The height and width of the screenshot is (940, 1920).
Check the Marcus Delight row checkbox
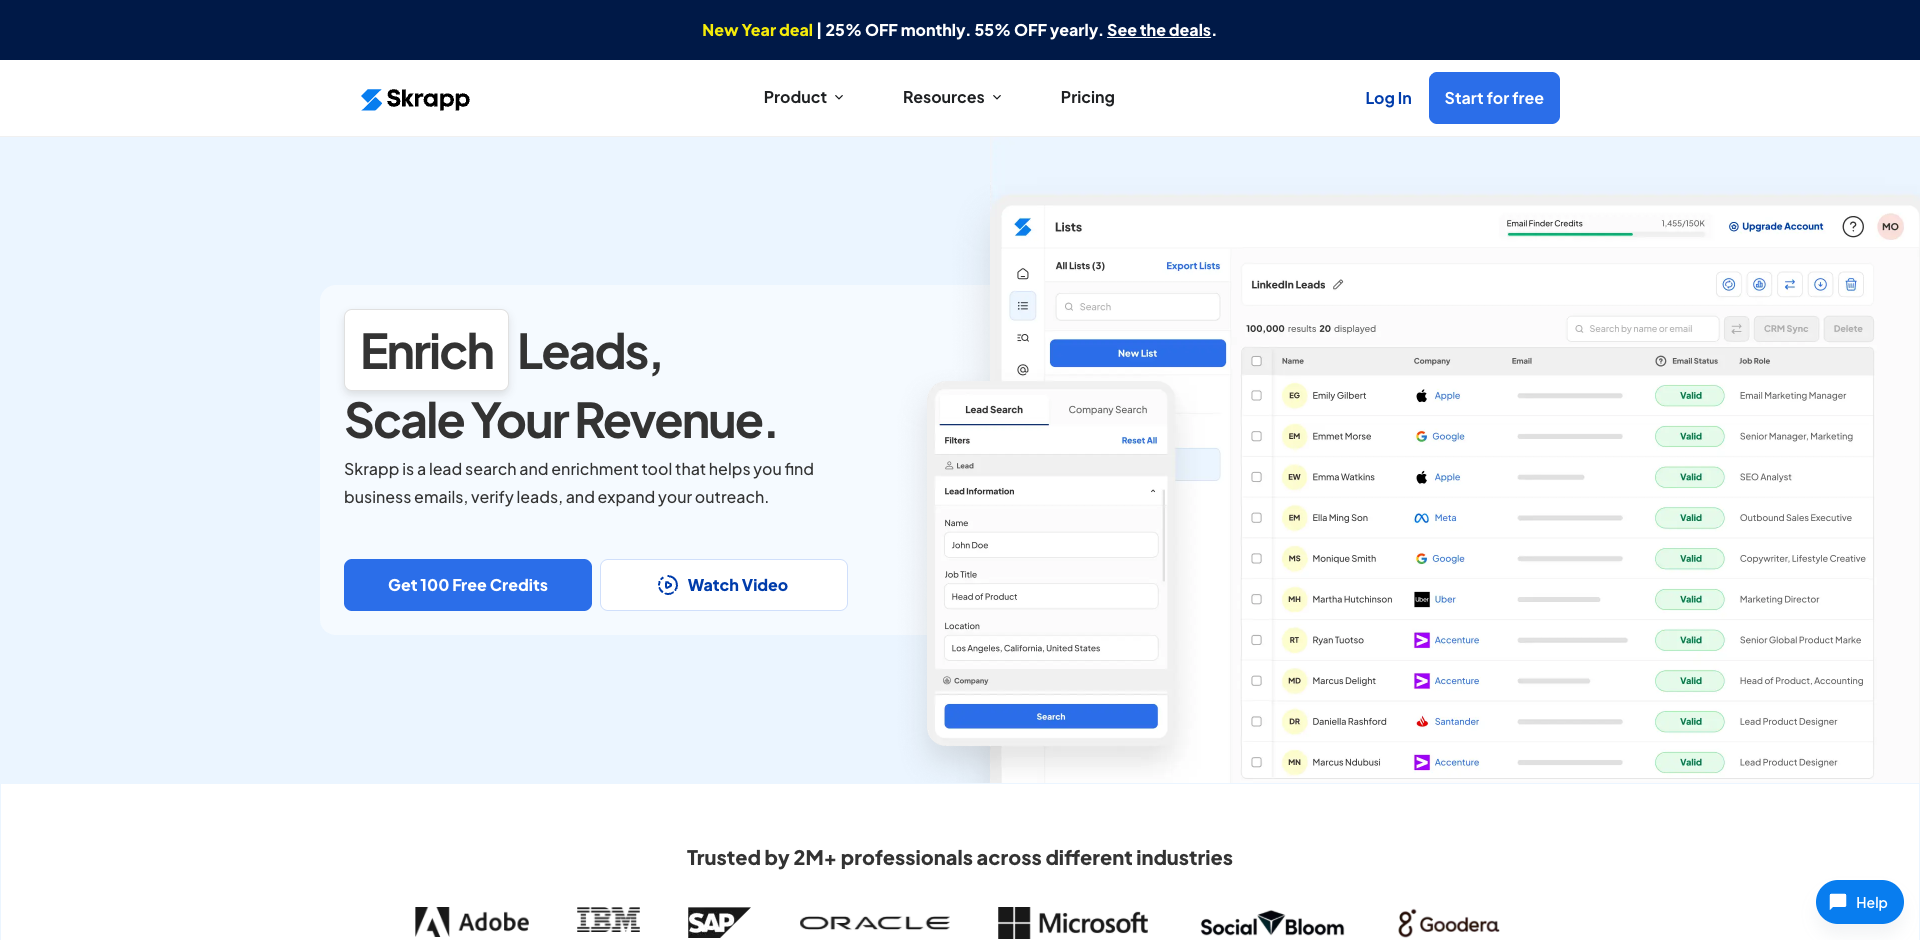coord(1257,681)
